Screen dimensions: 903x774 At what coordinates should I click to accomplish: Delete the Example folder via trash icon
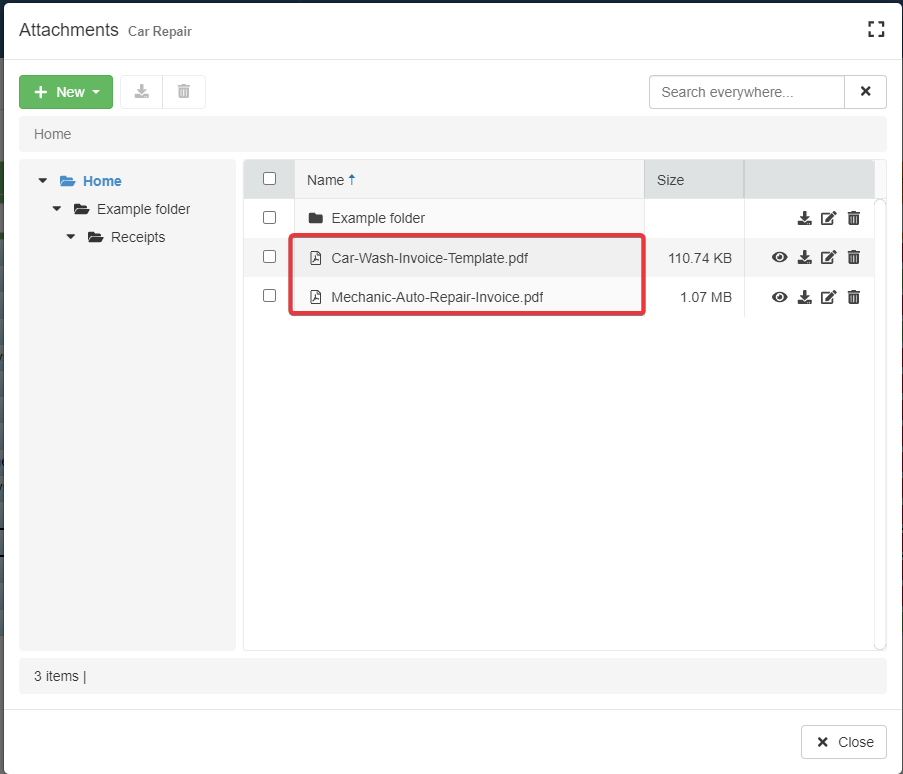coord(853,218)
